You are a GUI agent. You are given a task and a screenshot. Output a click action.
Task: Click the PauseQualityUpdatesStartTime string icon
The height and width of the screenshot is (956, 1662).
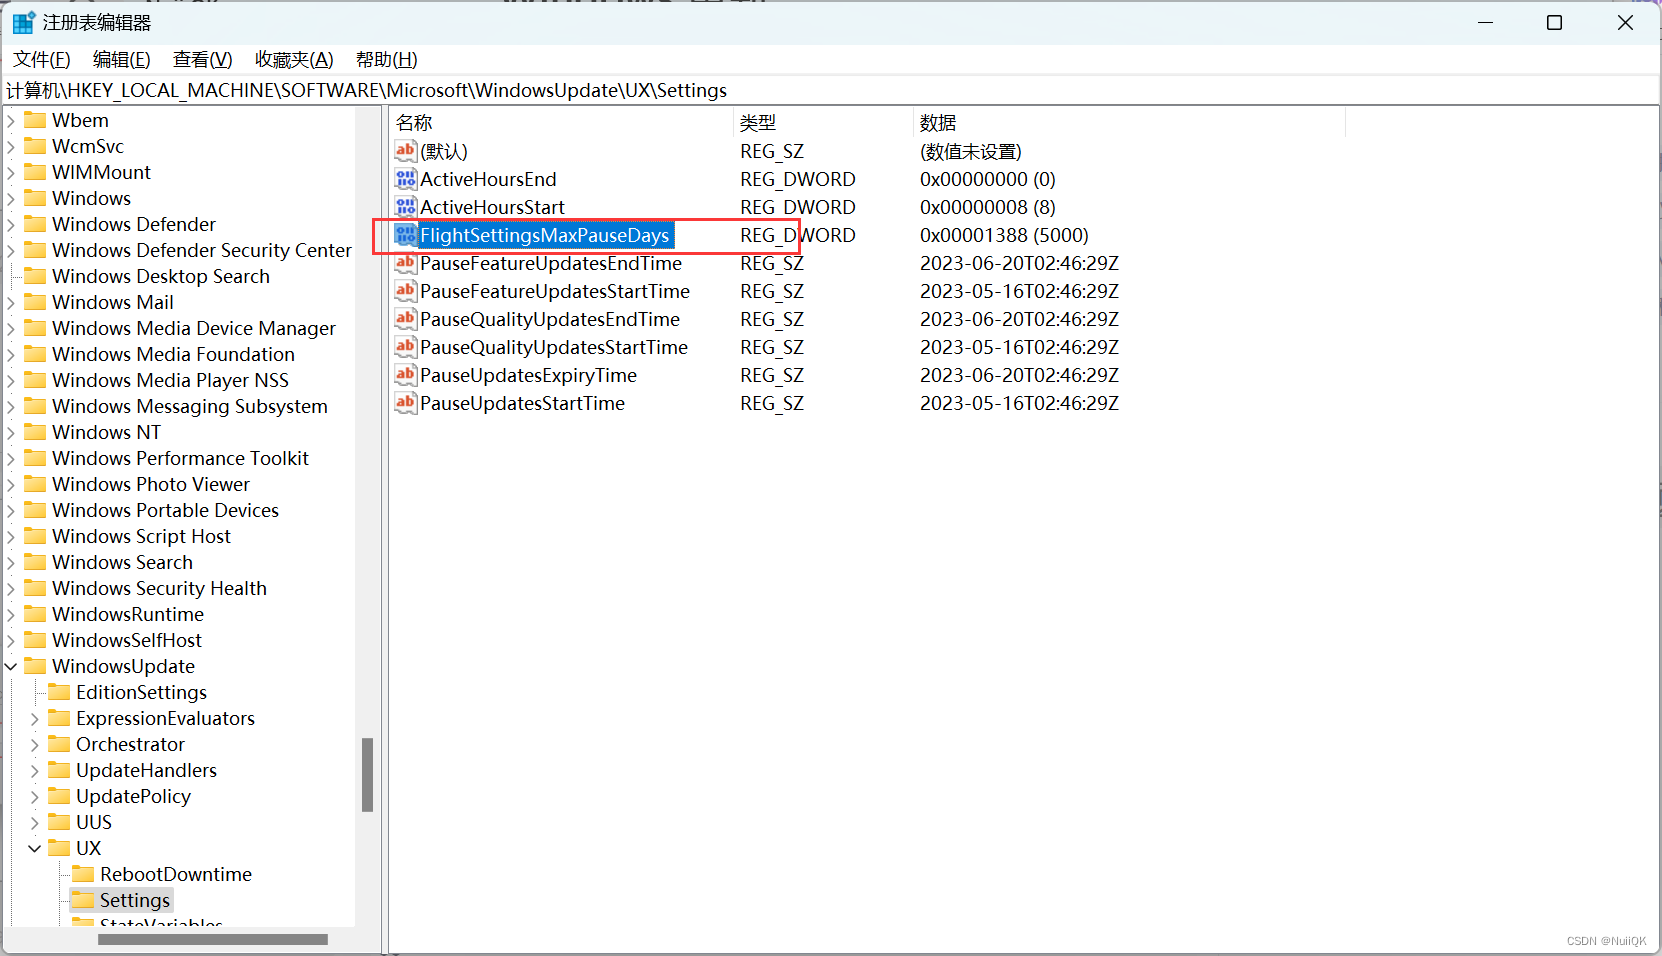tap(405, 347)
